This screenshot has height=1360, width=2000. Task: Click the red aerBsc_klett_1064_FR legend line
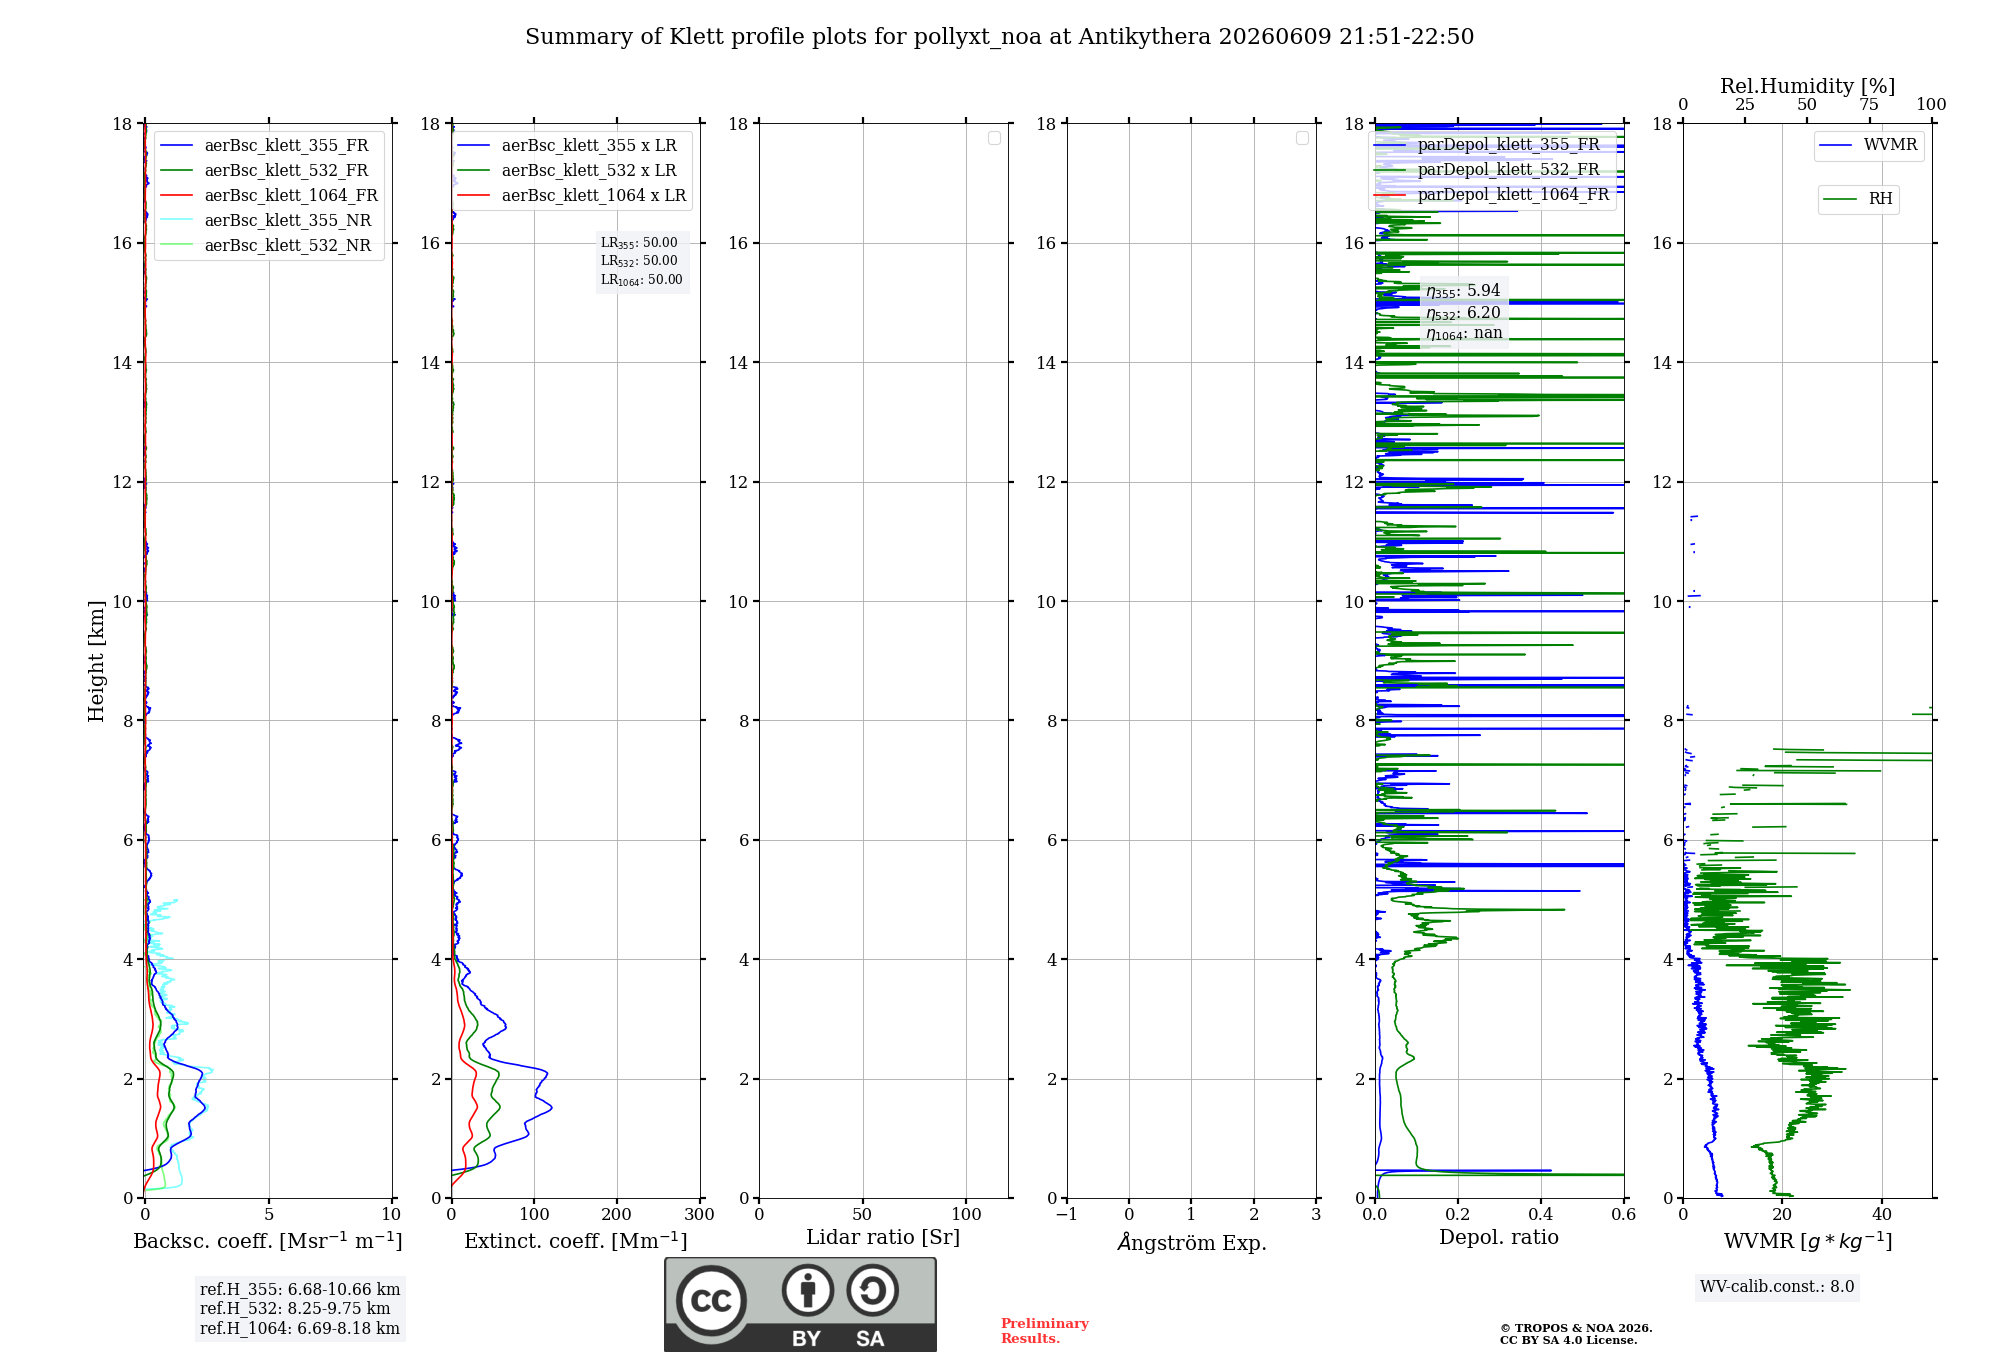[x=176, y=196]
